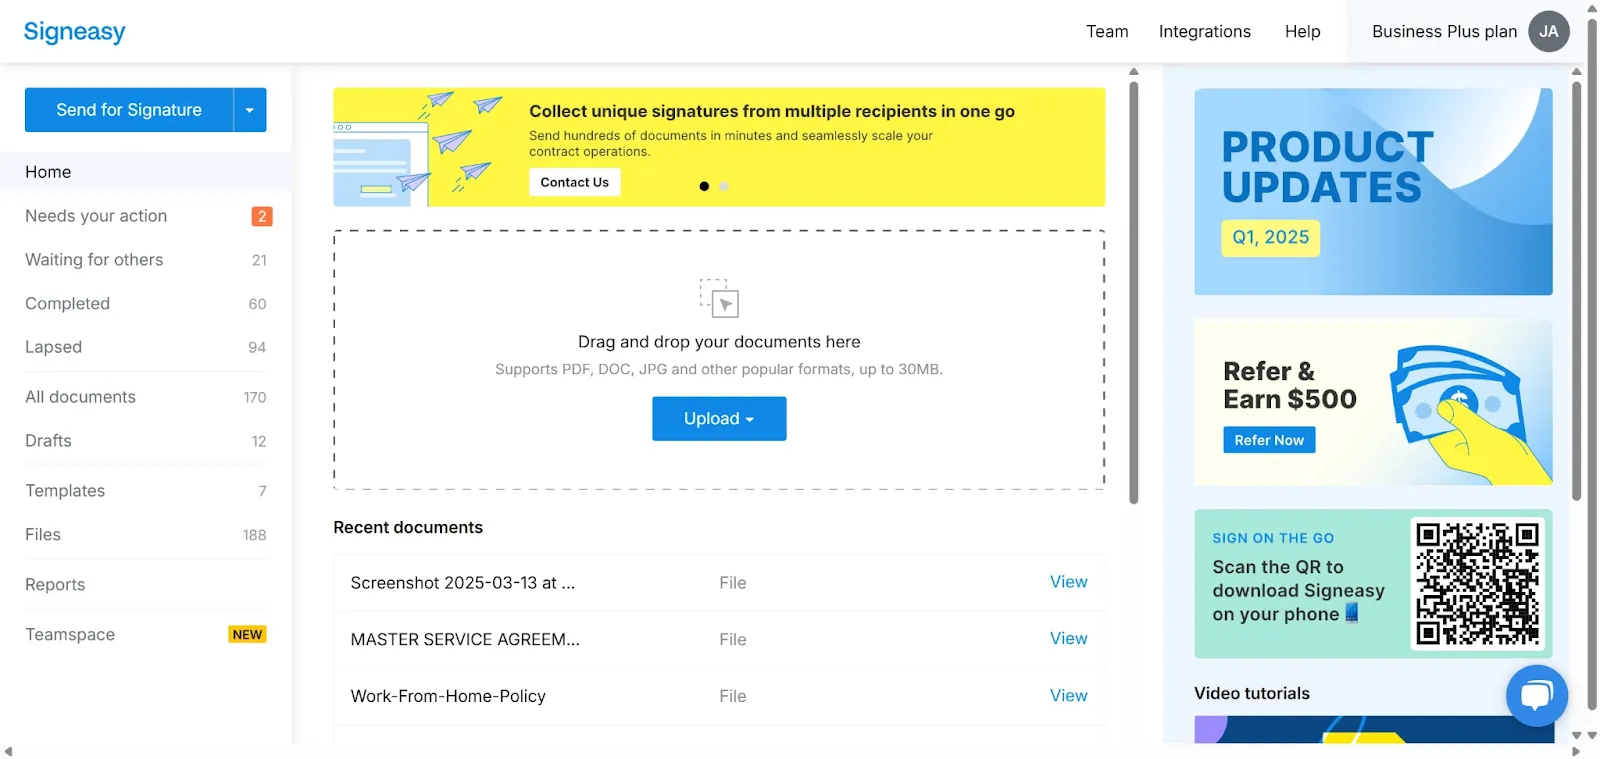Click Screenshot 2025-03-13 at ... file name
Image resolution: width=1600 pixels, height=759 pixels.
(462, 583)
